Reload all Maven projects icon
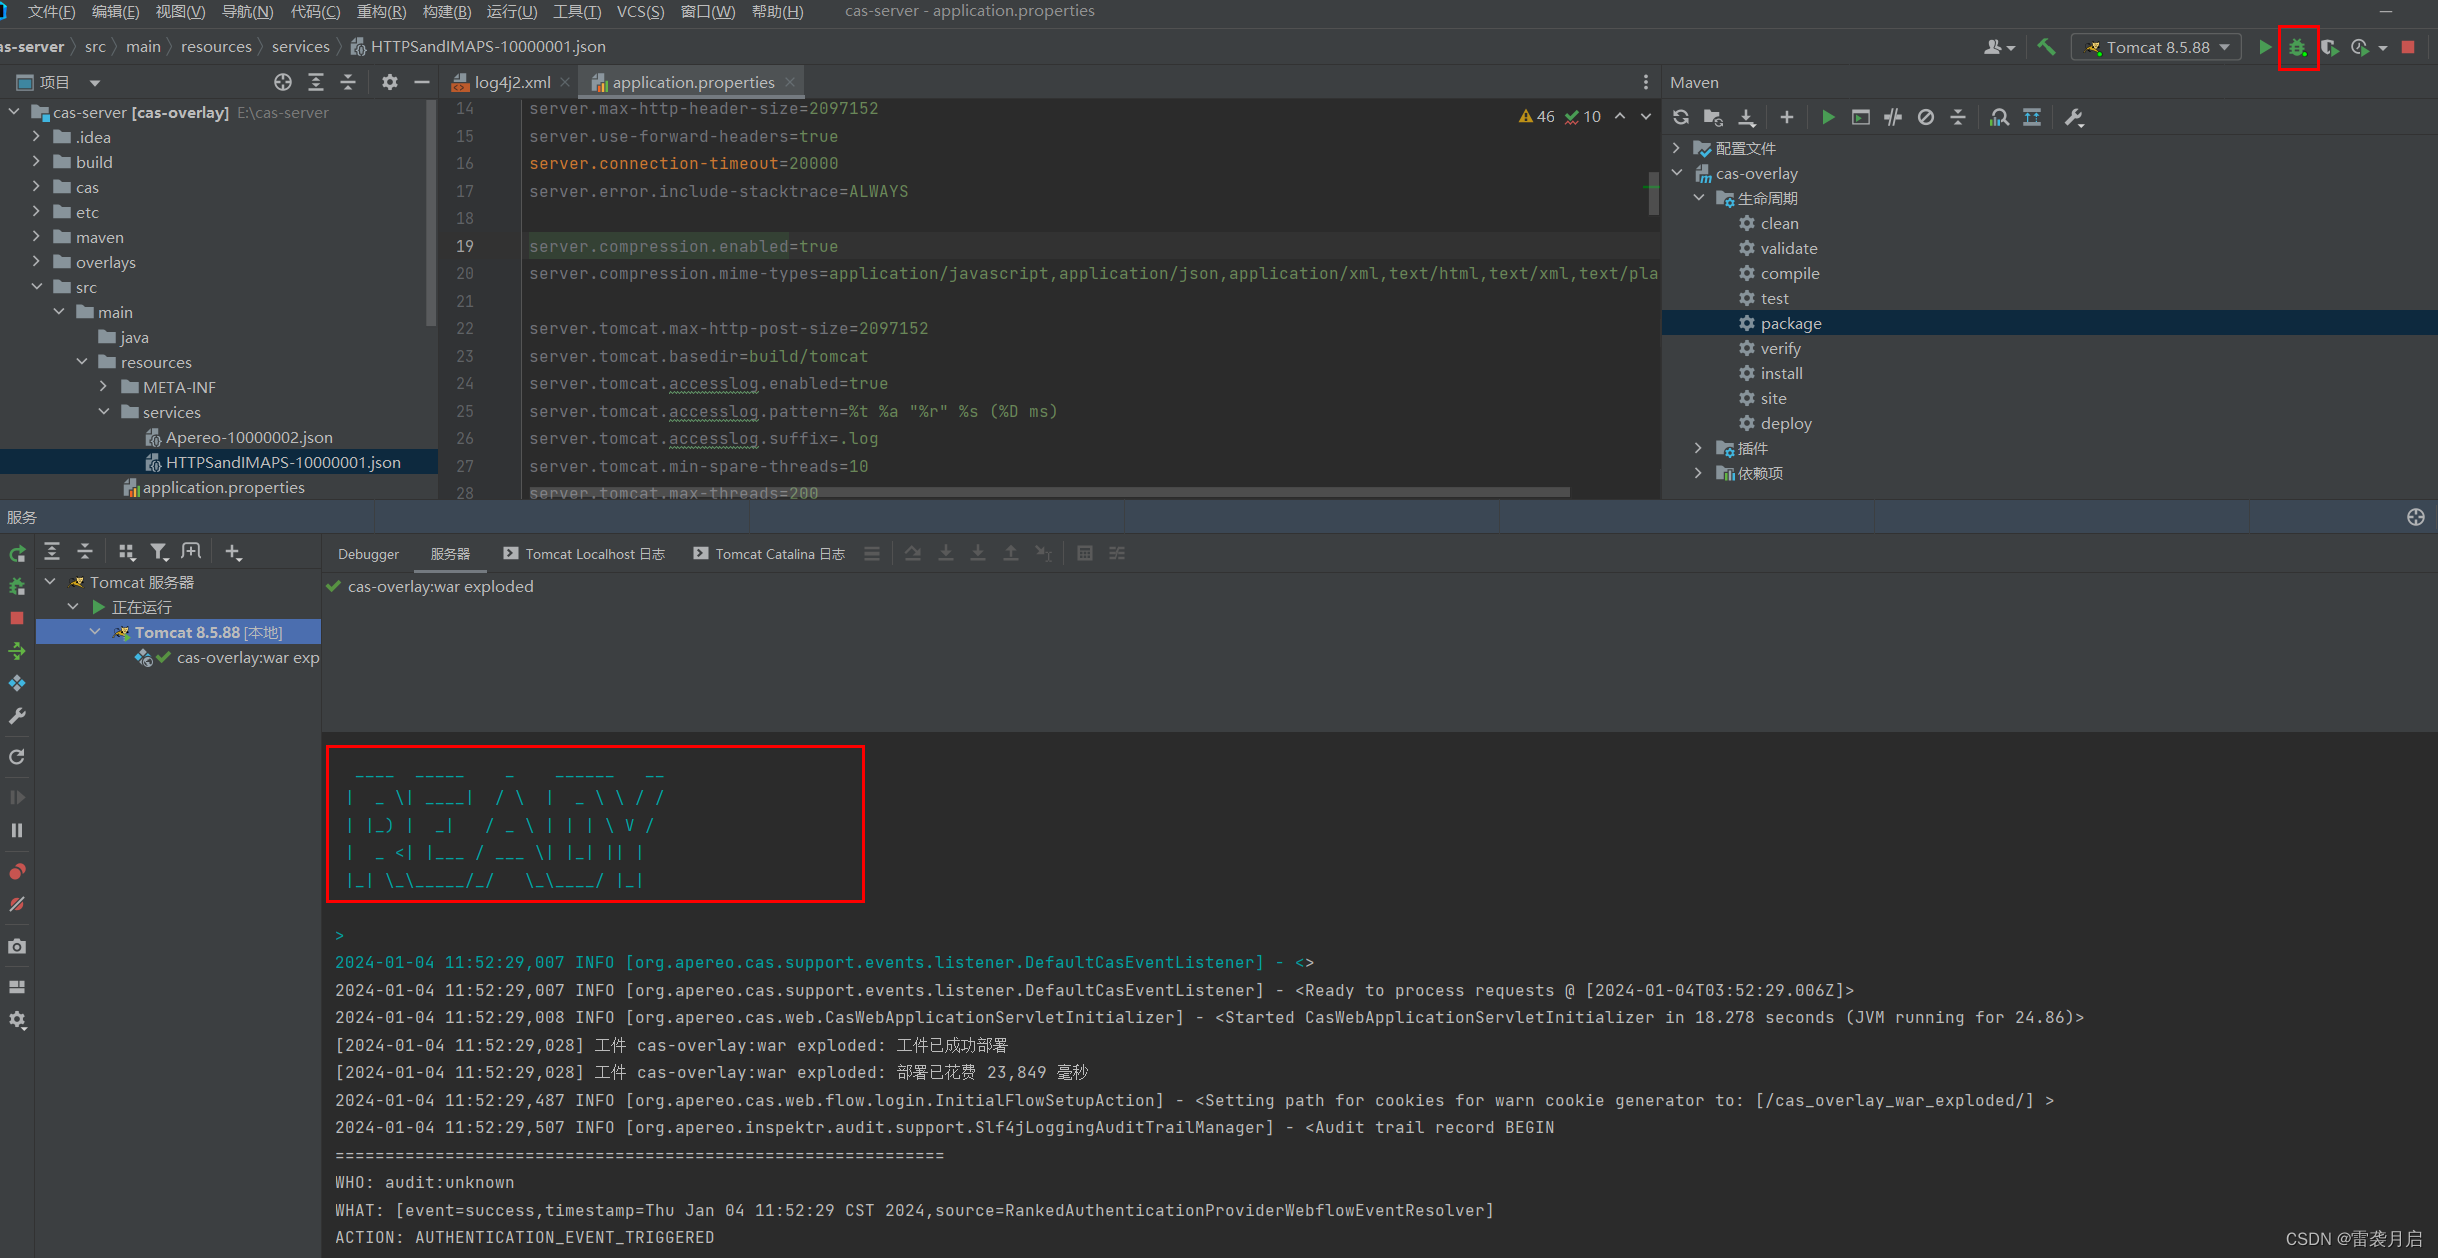This screenshot has width=2438, height=1258. (x=1681, y=118)
